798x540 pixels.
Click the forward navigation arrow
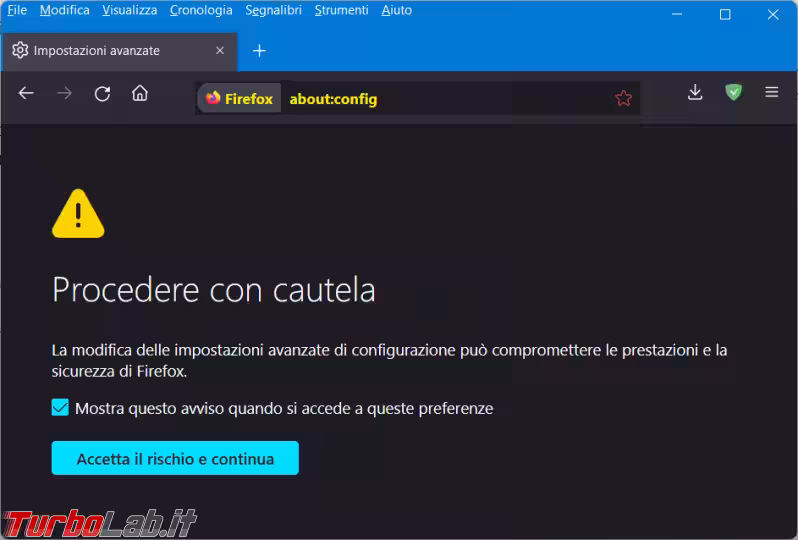click(x=64, y=93)
